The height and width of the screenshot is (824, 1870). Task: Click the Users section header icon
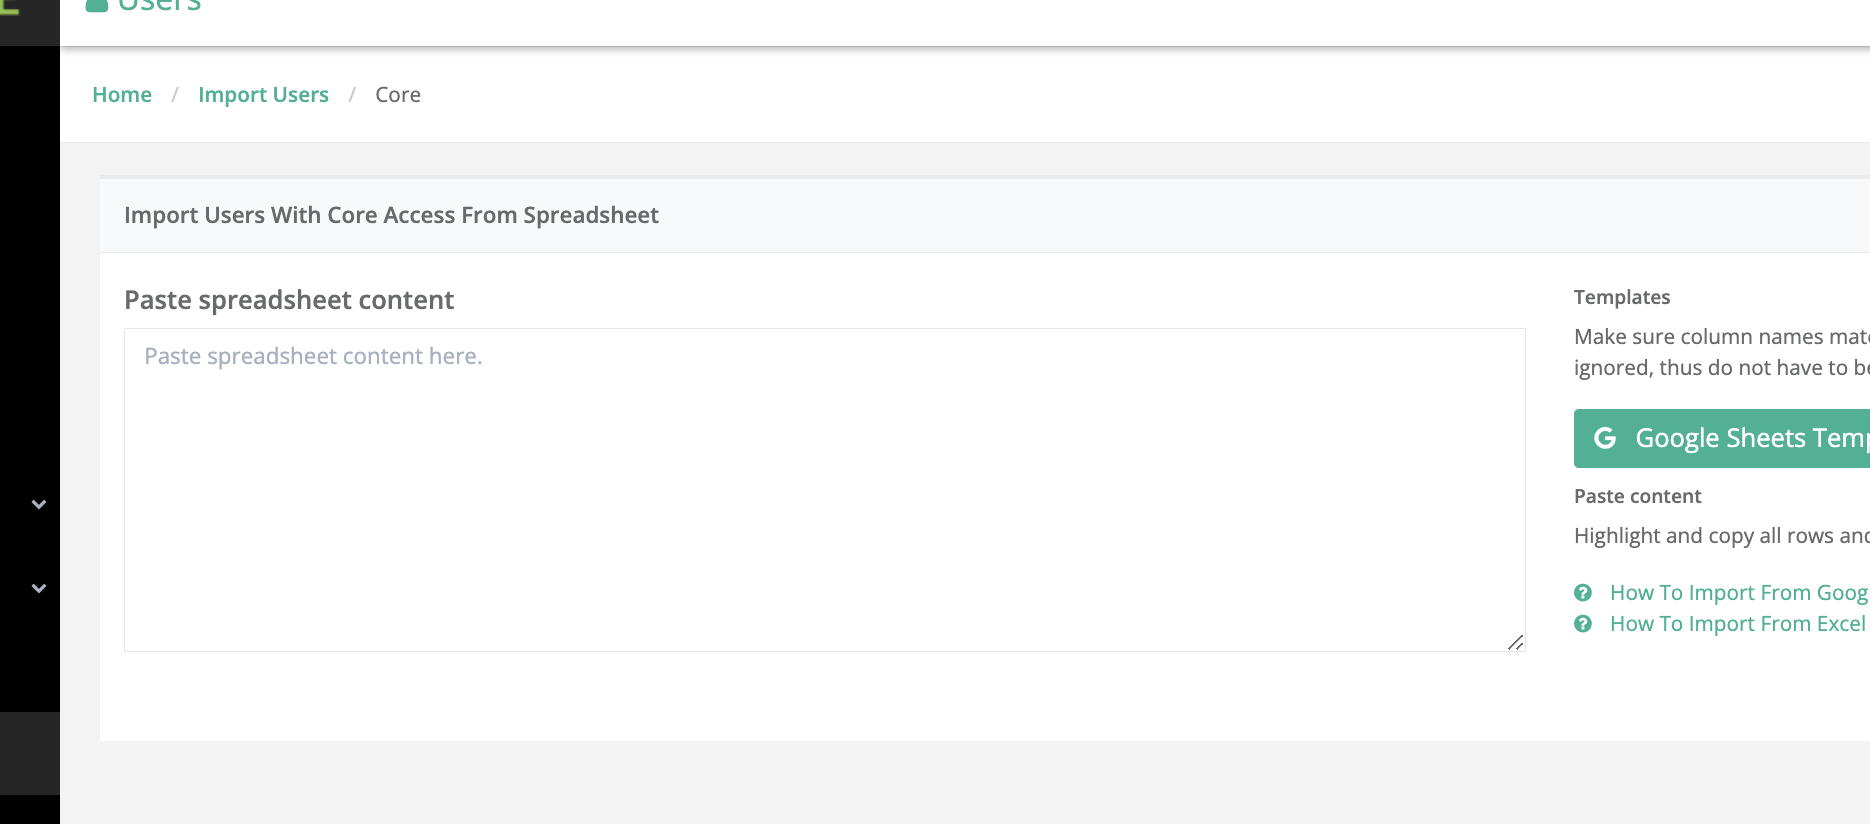97,5
